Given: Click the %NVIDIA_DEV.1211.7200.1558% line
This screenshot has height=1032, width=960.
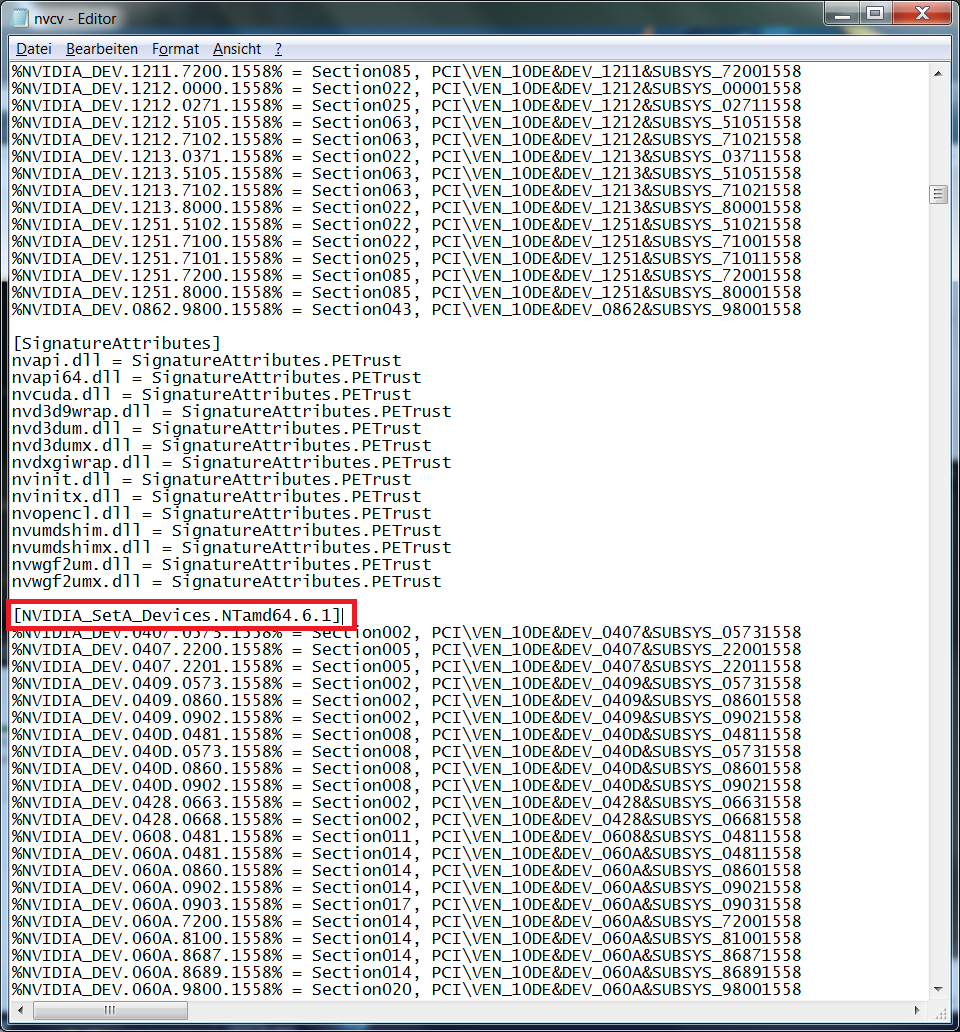Looking at the screenshot, I should (x=407, y=72).
